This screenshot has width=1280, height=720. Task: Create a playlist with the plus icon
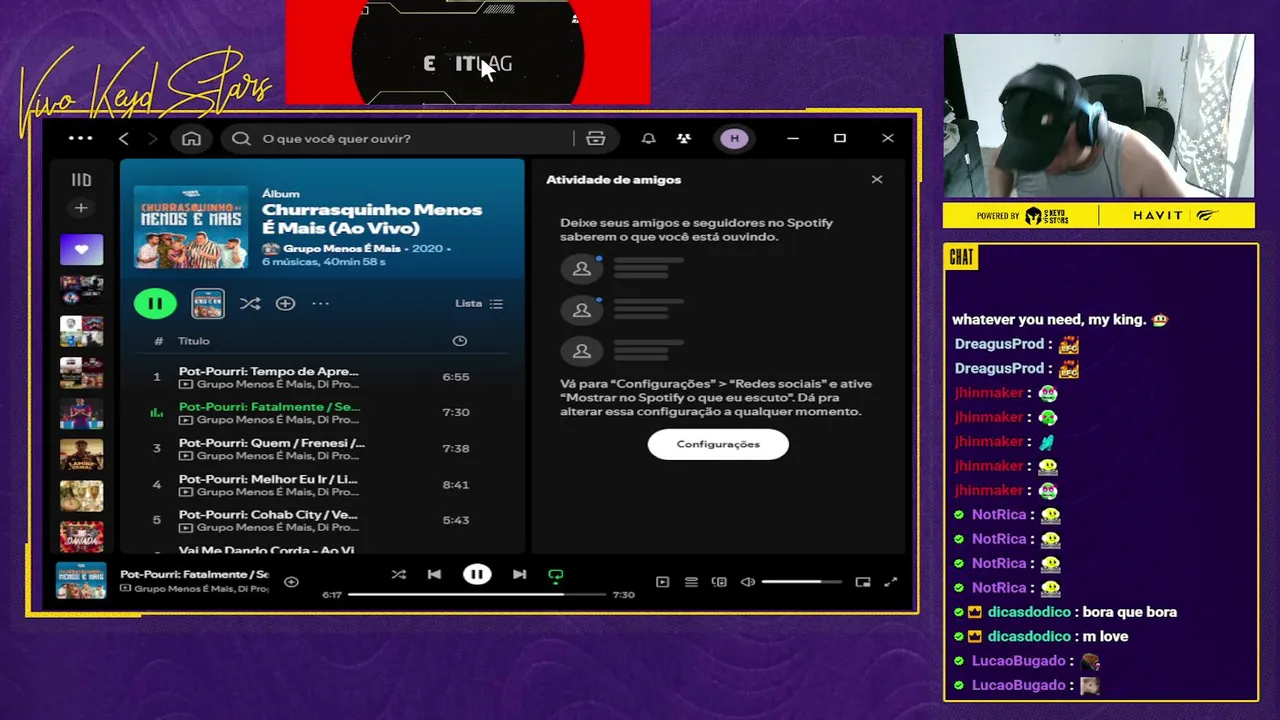coord(81,208)
